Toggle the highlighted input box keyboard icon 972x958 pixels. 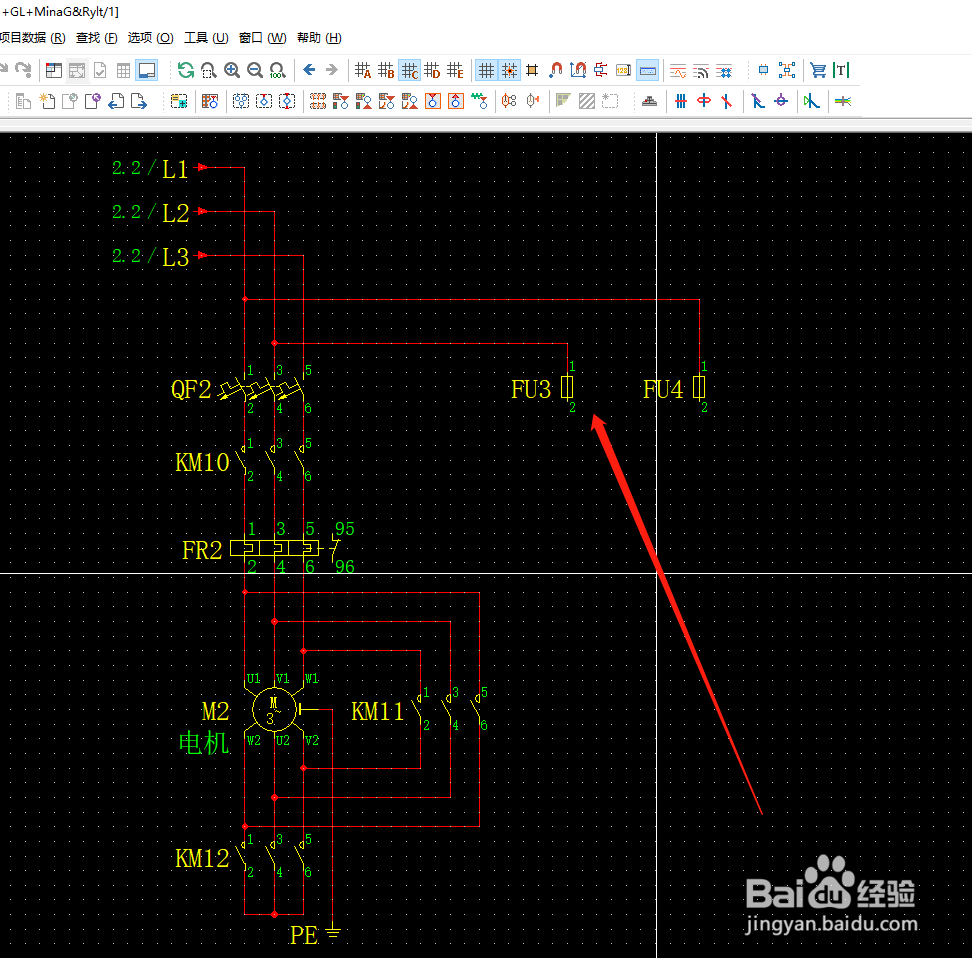tap(648, 70)
